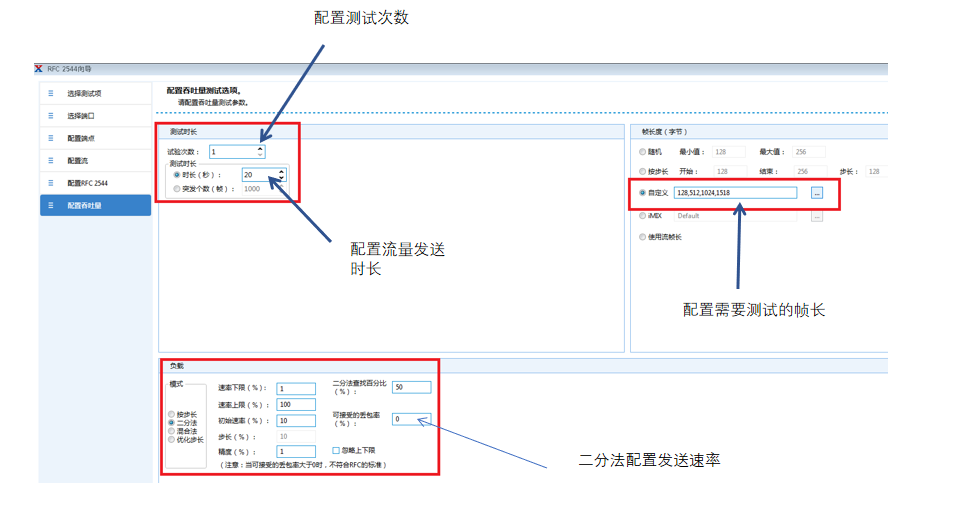The height and width of the screenshot is (525, 966).
Task: Decrease 试验次数 with the down arrow
Action: tap(260, 155)
